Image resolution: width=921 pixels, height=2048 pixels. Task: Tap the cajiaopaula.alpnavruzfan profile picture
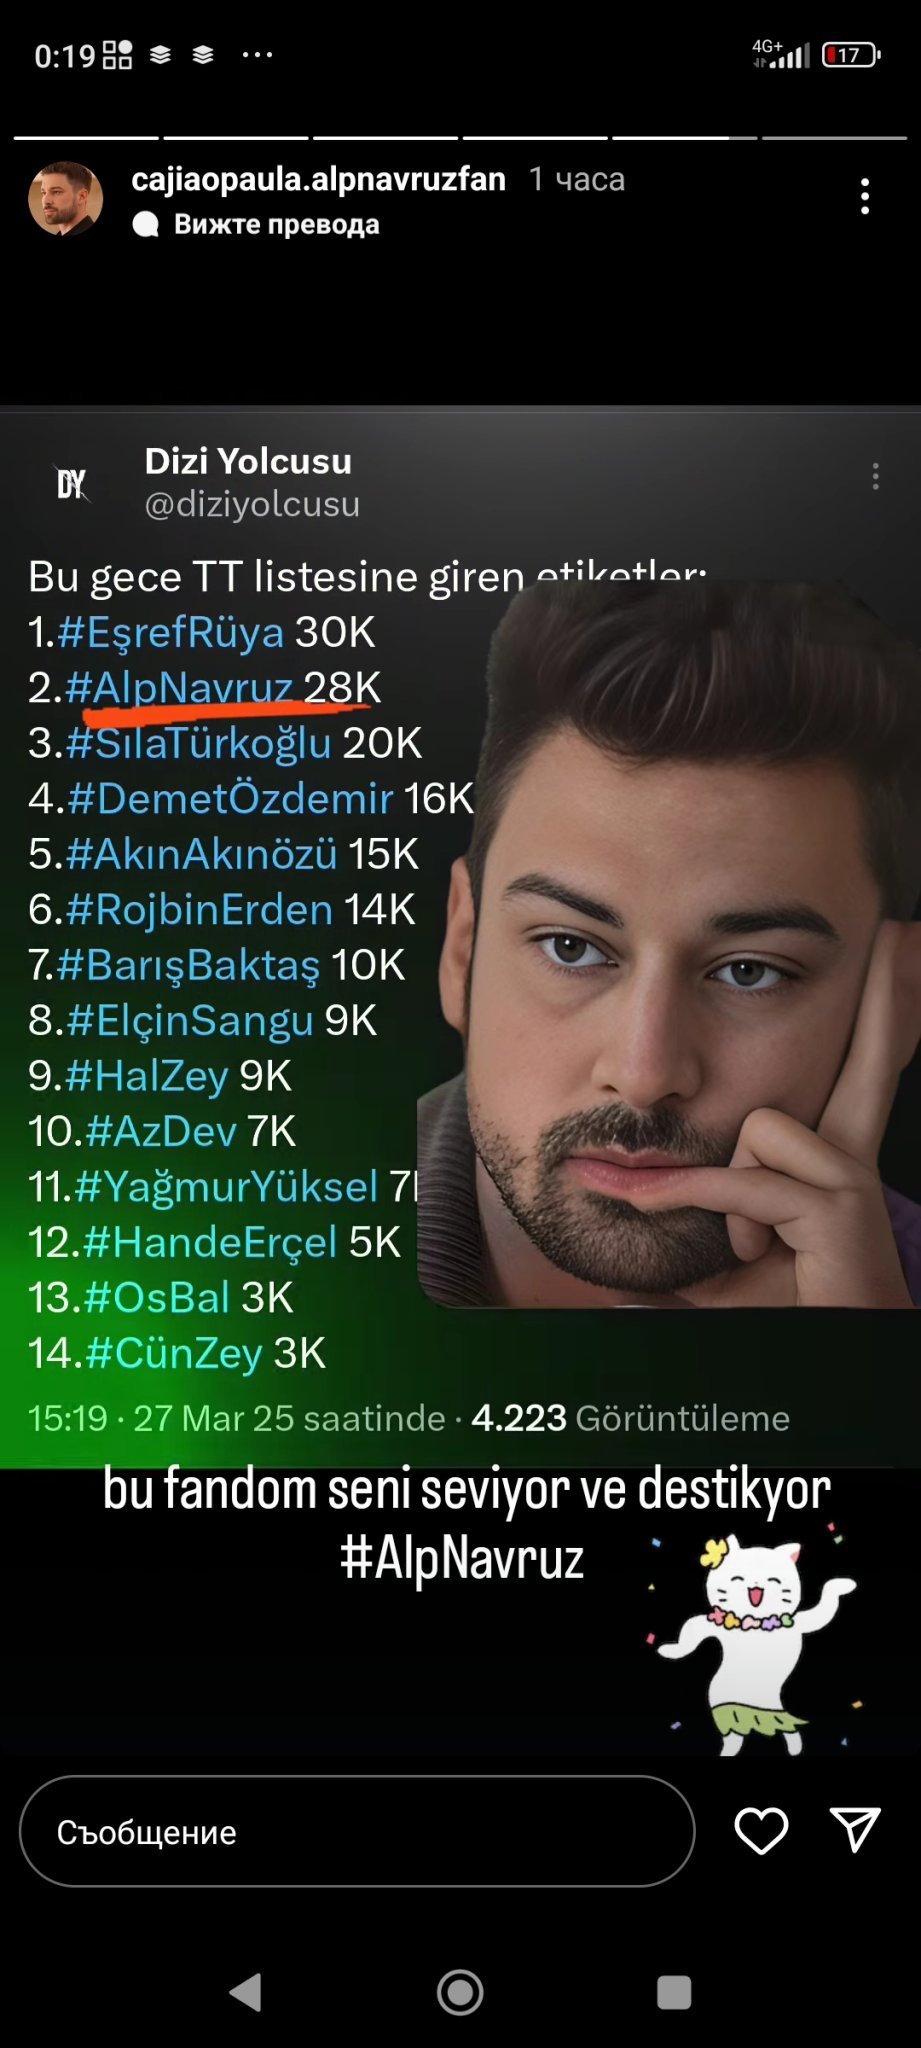point(65,199)
